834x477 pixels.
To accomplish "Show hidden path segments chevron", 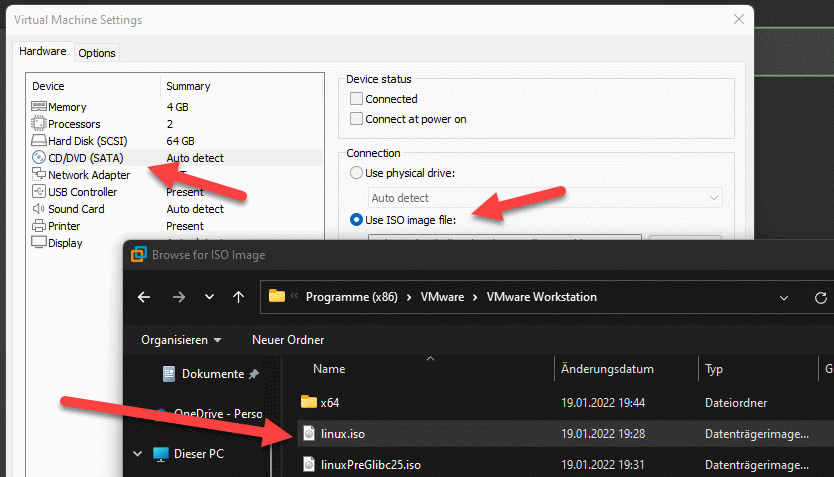I will coord(294,296).
